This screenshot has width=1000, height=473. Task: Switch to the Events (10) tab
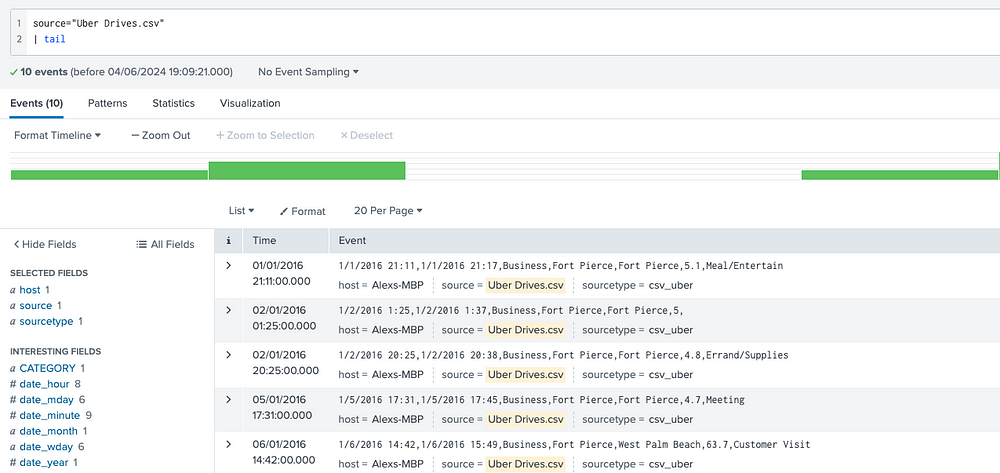[x=36, y=103]
